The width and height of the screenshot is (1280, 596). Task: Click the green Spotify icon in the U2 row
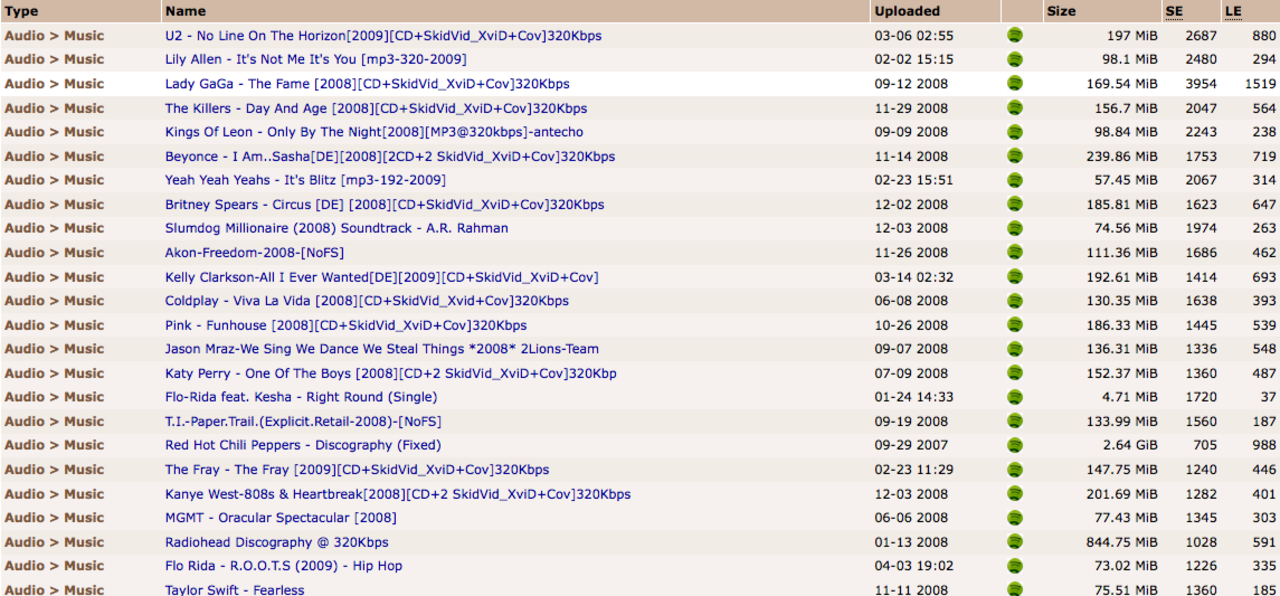(1015, 35)
